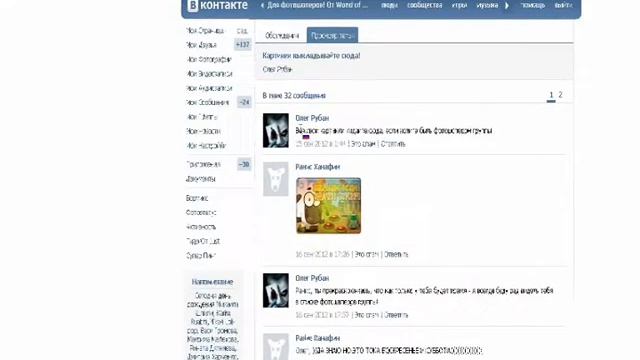The height and width of the screenshot is (360, 640).
Task: Open Моя Страница in the left menu
Action: point(205,31)
